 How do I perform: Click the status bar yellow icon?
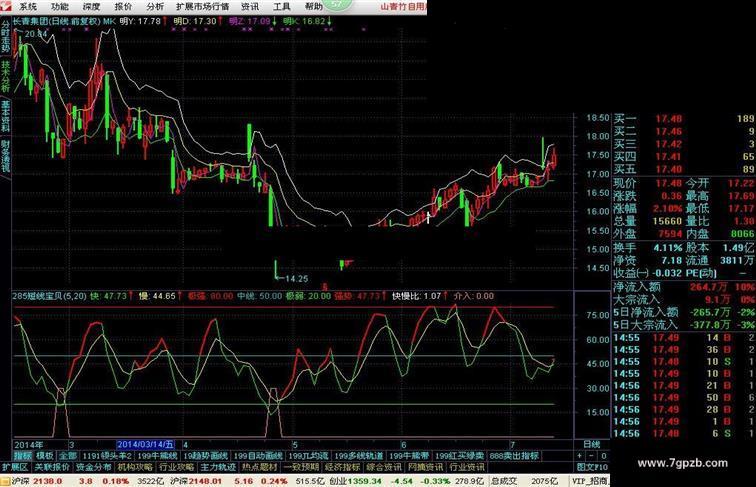point(5,481)
